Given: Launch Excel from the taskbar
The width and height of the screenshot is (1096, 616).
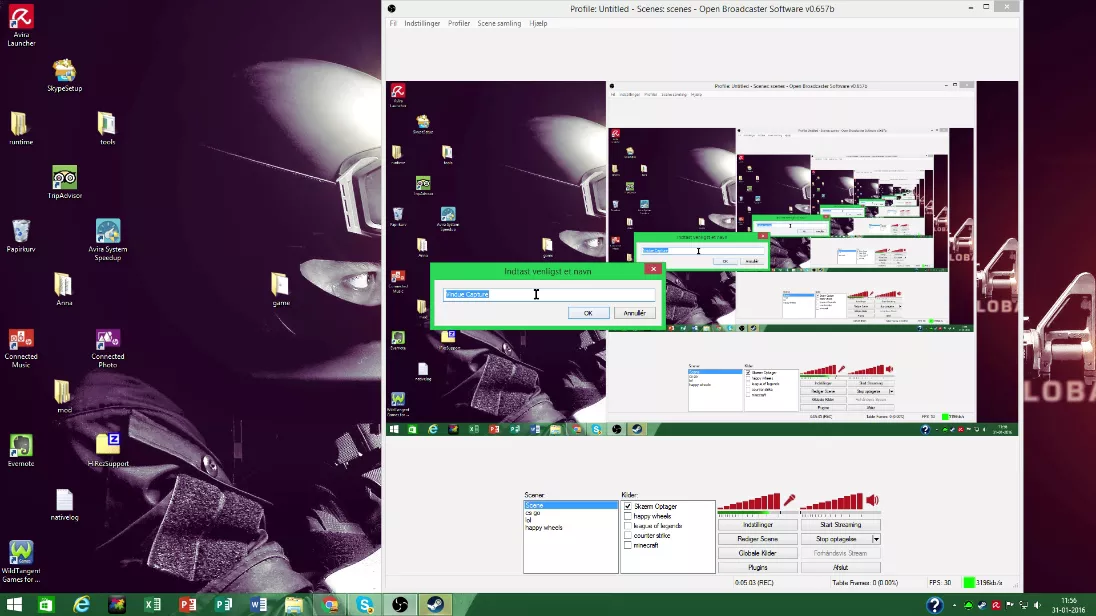Looking at the screenshot, I should tap(152, 604).
